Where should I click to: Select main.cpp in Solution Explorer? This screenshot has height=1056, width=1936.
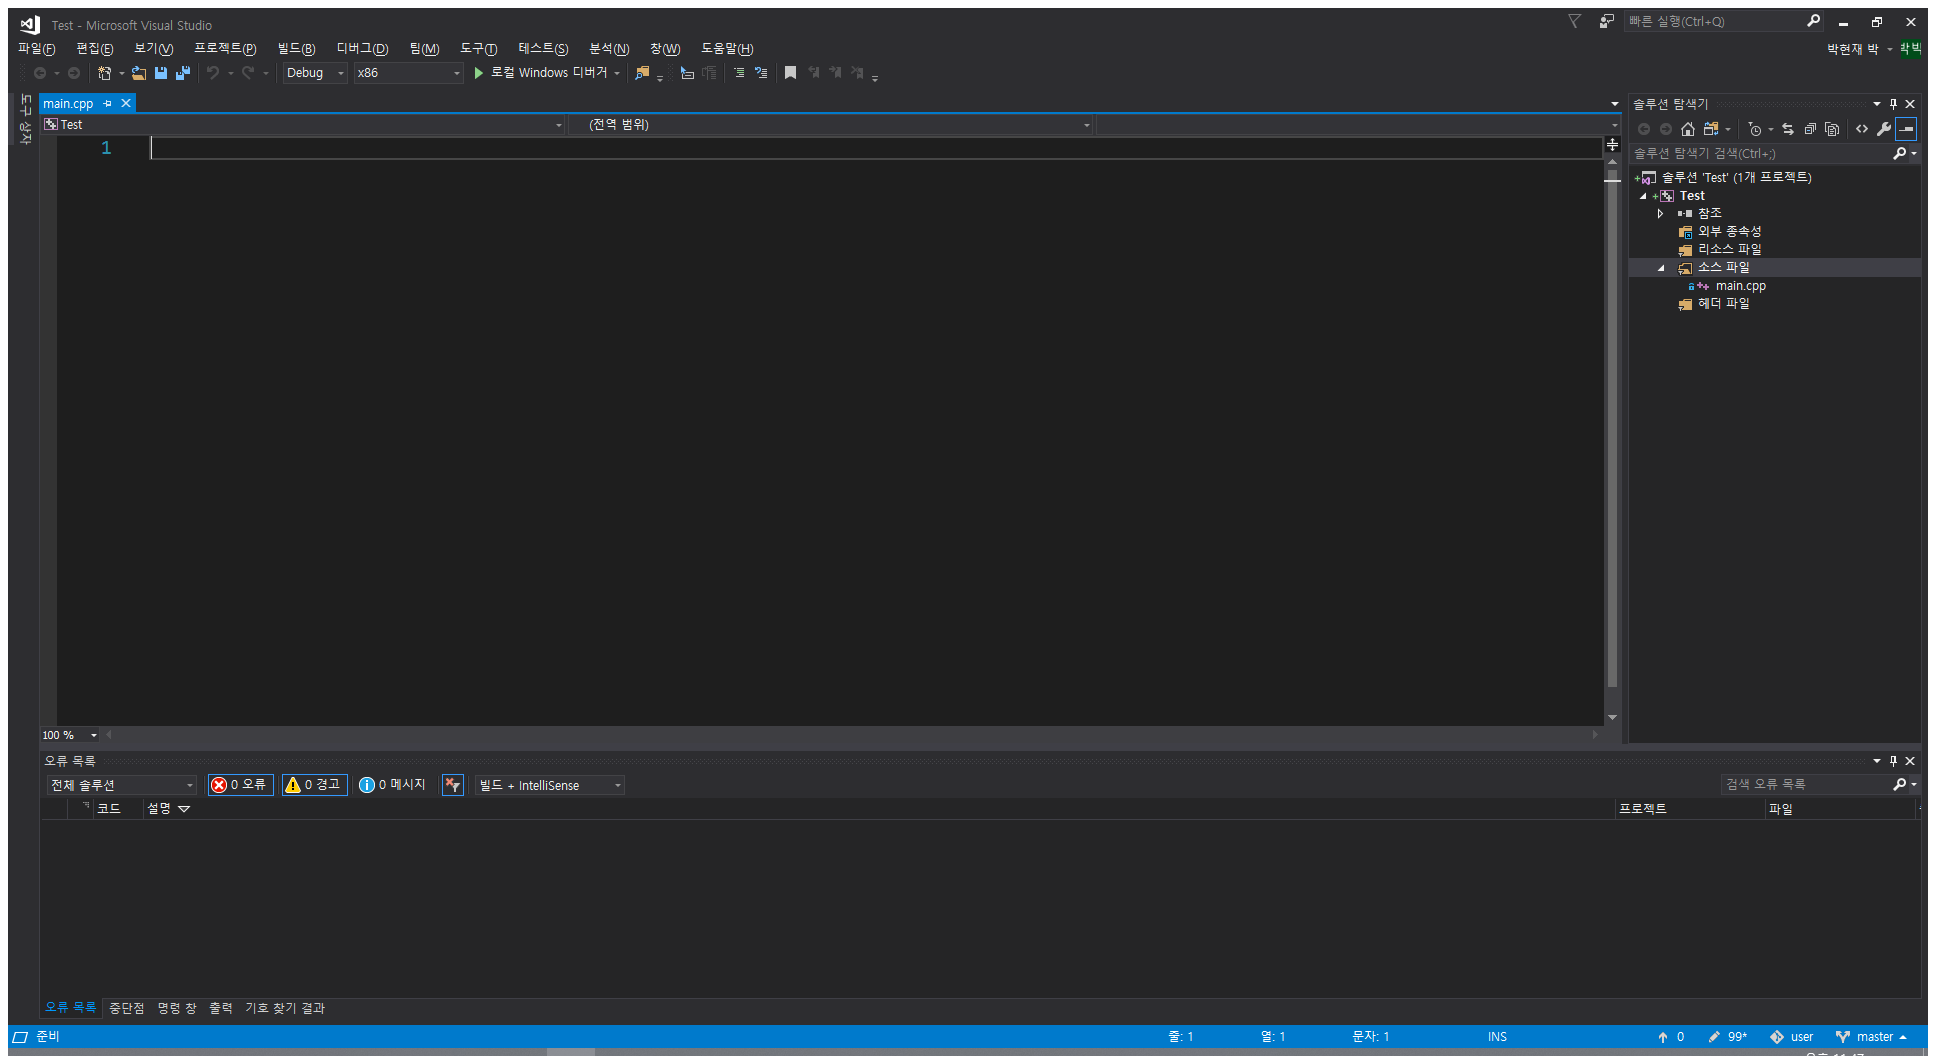[1741, 286]
